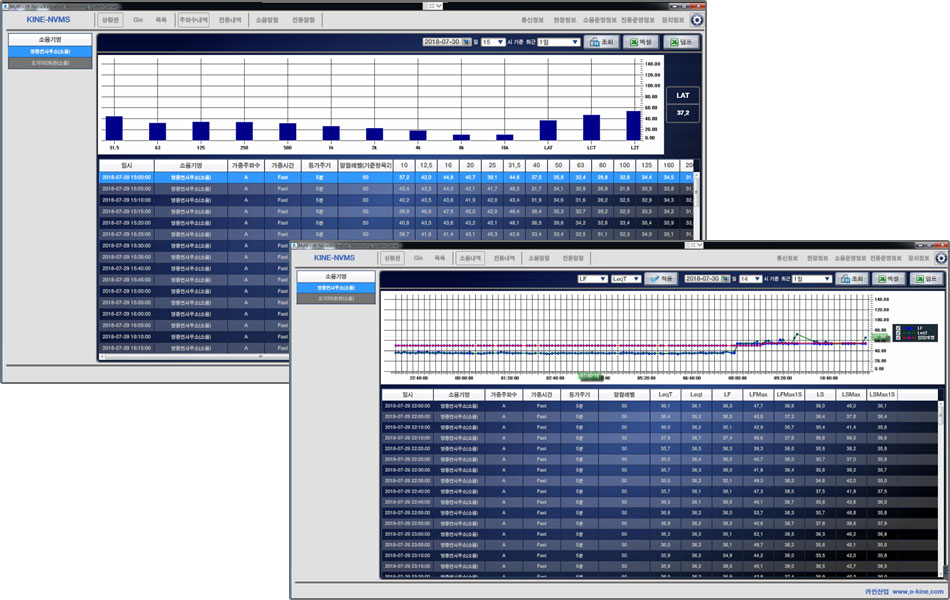Click the 적용 apply button
Viewport: 950px width, 600px height.
[660, 279]
